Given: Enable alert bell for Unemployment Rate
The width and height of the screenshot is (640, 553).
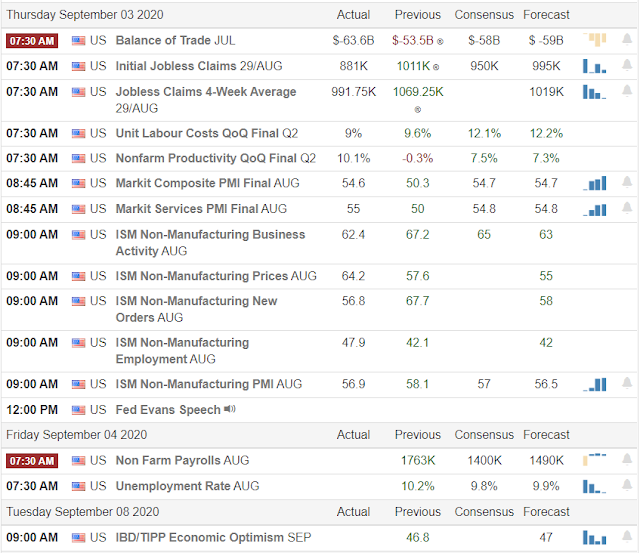Looking at the screenshot, I should click(627, 486).
